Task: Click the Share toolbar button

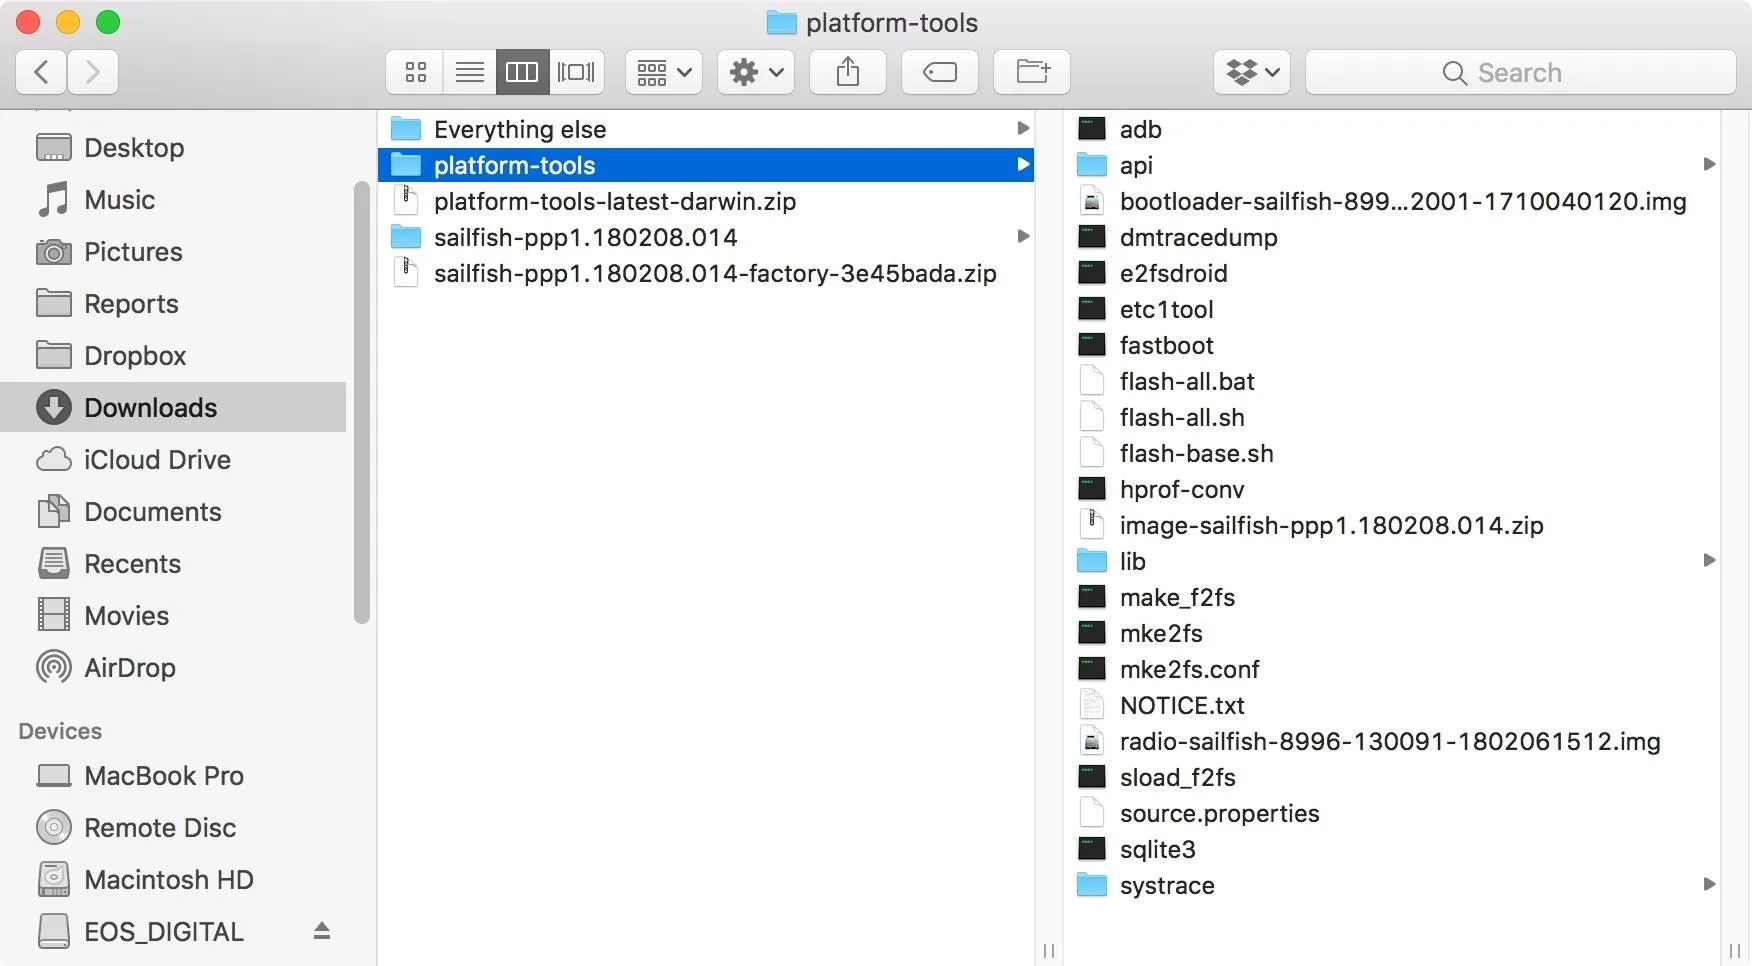Action: [x=848, y=72]
